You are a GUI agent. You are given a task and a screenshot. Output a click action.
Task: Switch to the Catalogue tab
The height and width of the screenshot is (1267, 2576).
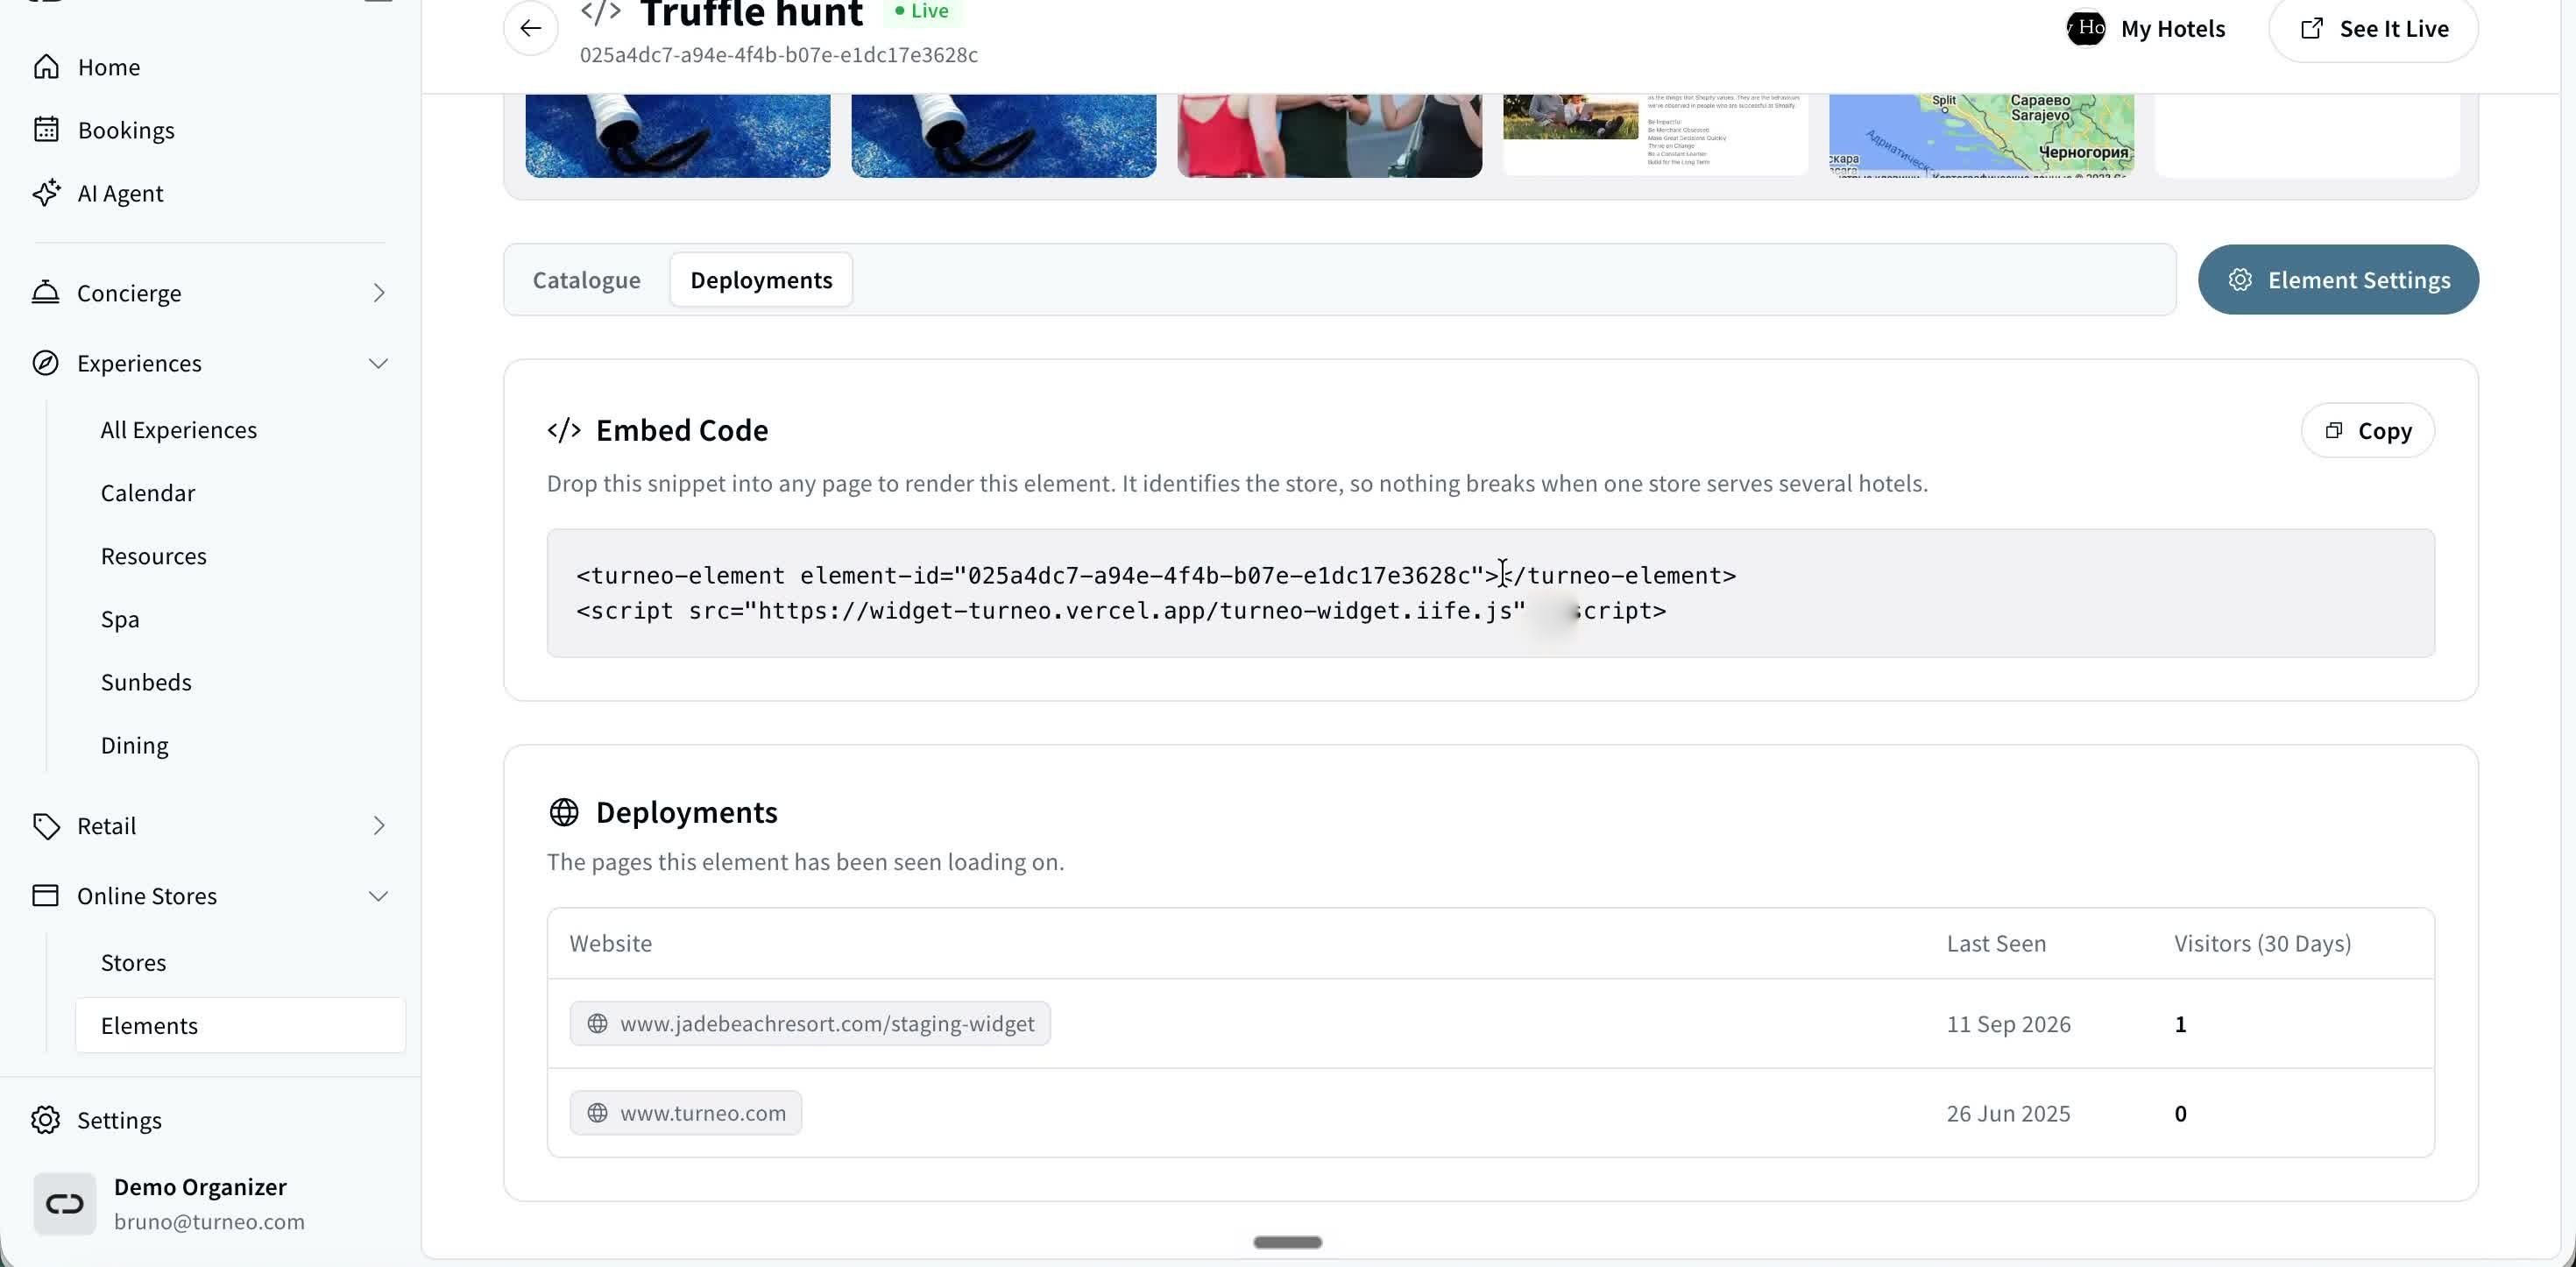click(586, 280)
